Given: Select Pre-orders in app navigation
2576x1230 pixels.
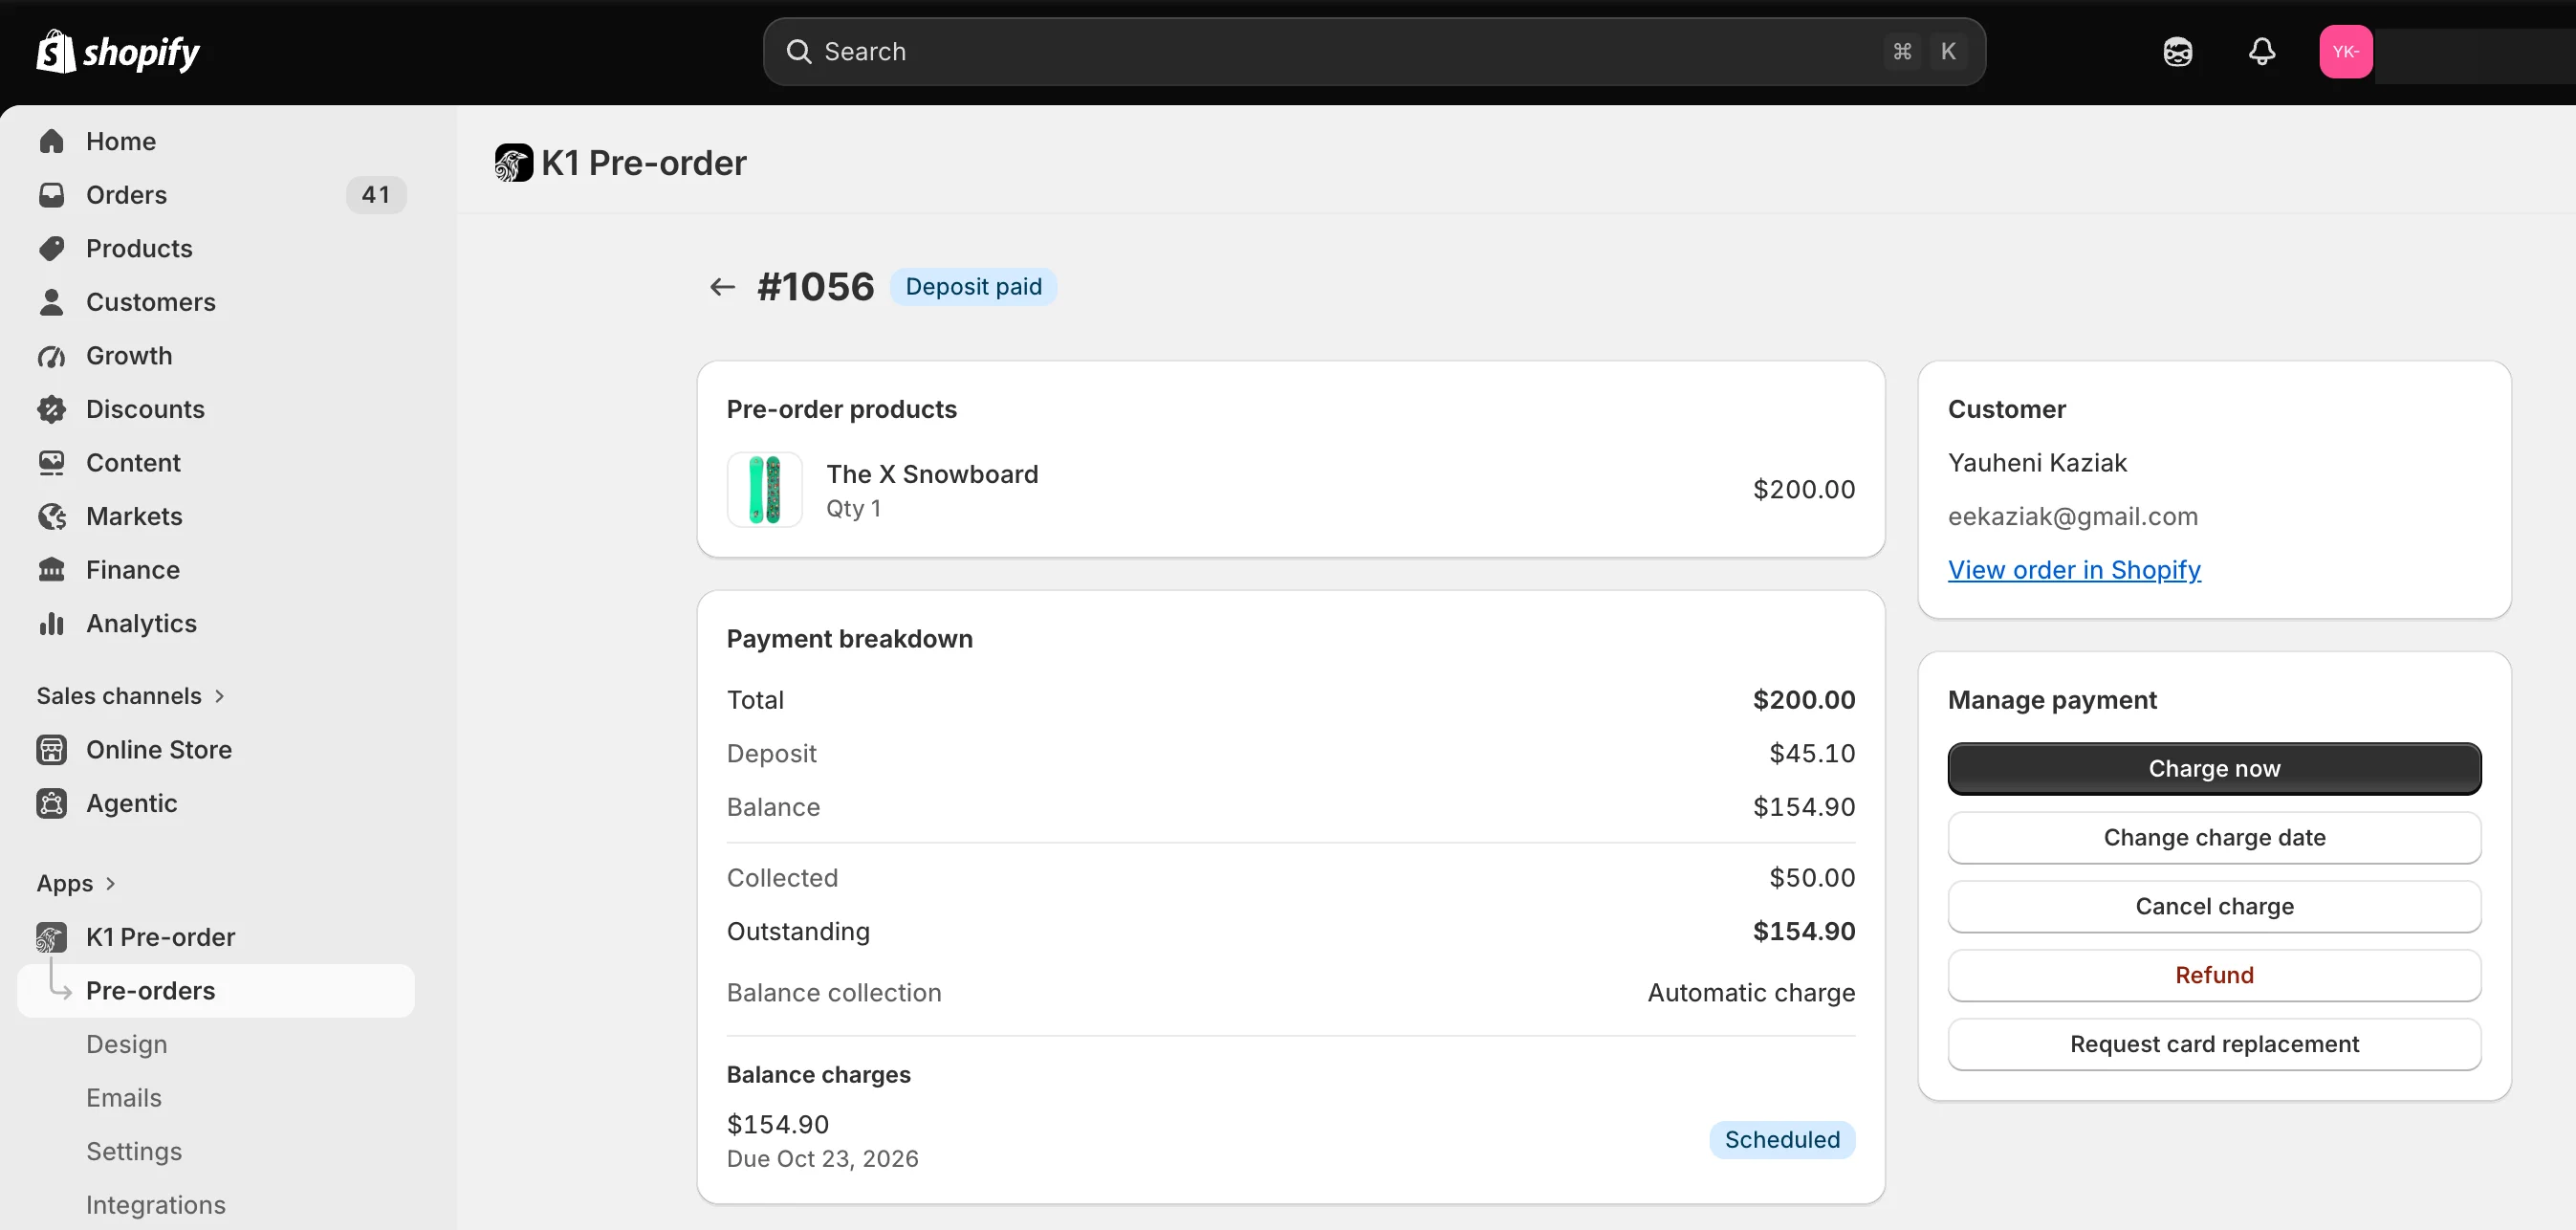Looking at the screenshot, I should pos(215,991).
